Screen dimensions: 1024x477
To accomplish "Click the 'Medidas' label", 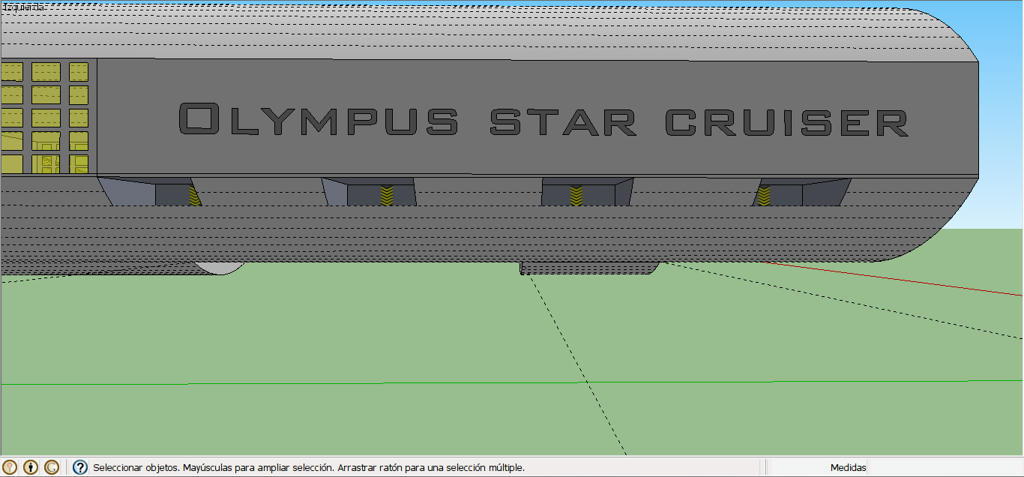I will click(x=848, y=468).
